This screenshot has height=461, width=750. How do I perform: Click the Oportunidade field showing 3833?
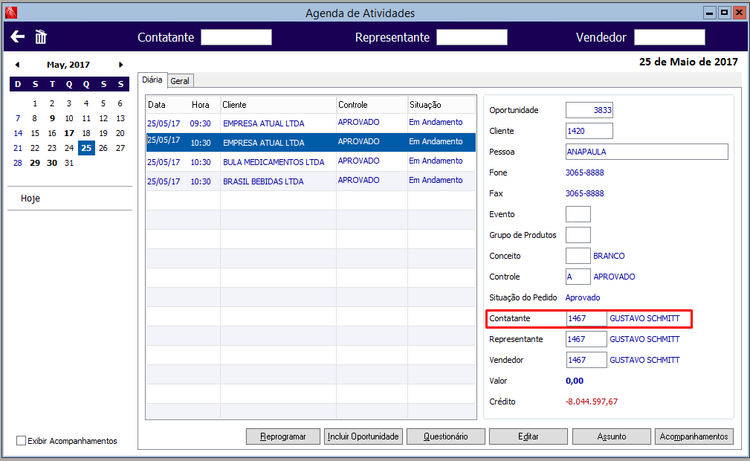click(x=589, y=110)
